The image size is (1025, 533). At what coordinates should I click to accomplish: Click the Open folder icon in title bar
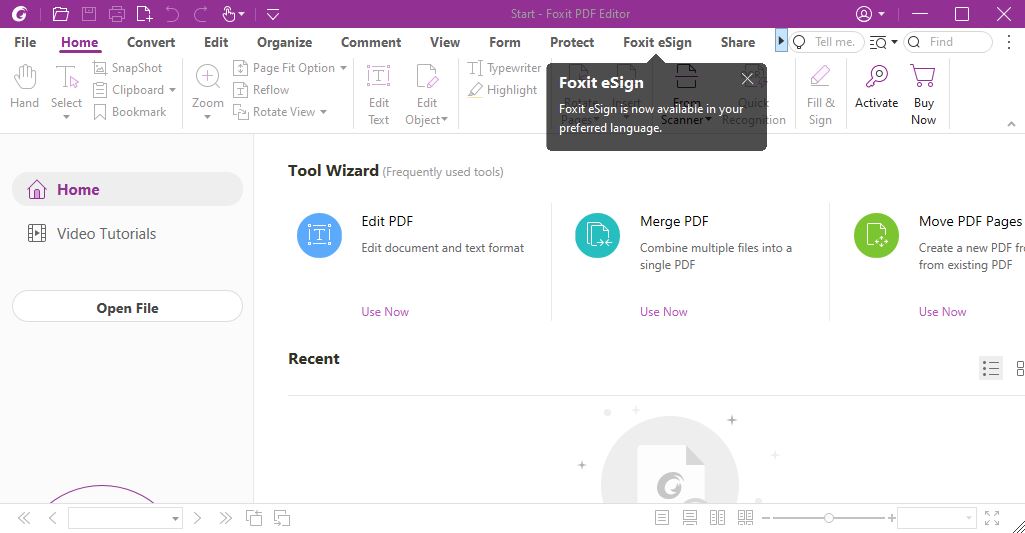61,14
